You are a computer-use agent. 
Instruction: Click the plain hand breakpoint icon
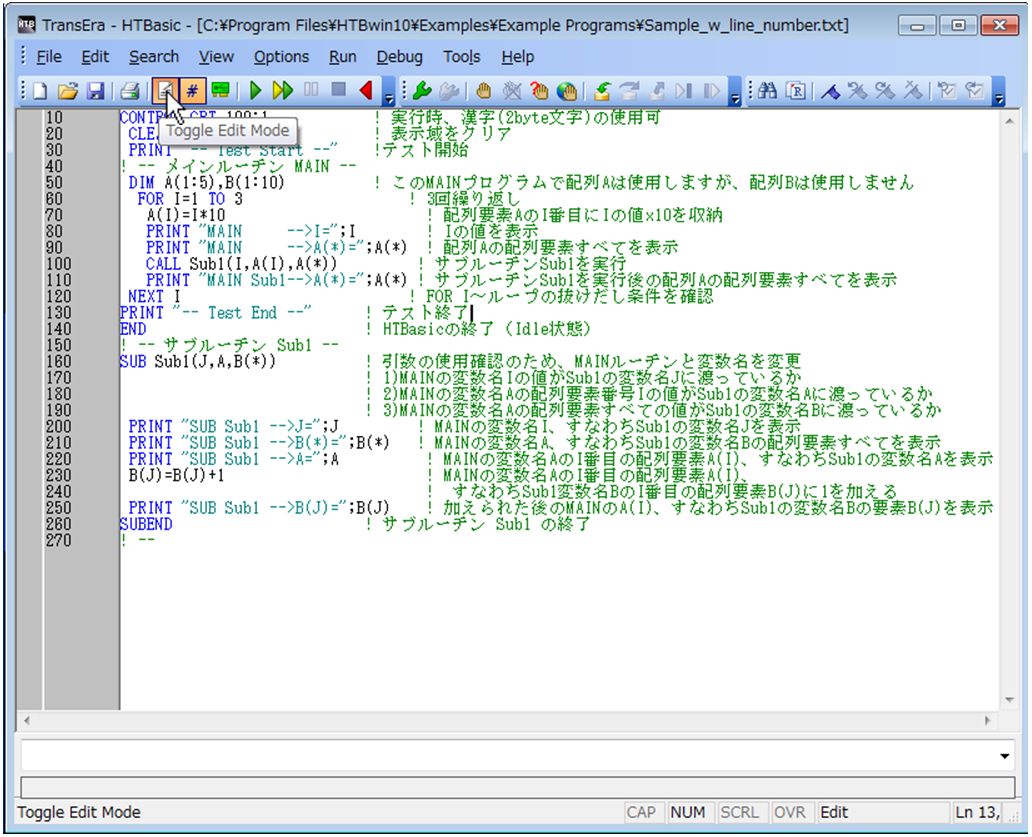pos(484,91)
